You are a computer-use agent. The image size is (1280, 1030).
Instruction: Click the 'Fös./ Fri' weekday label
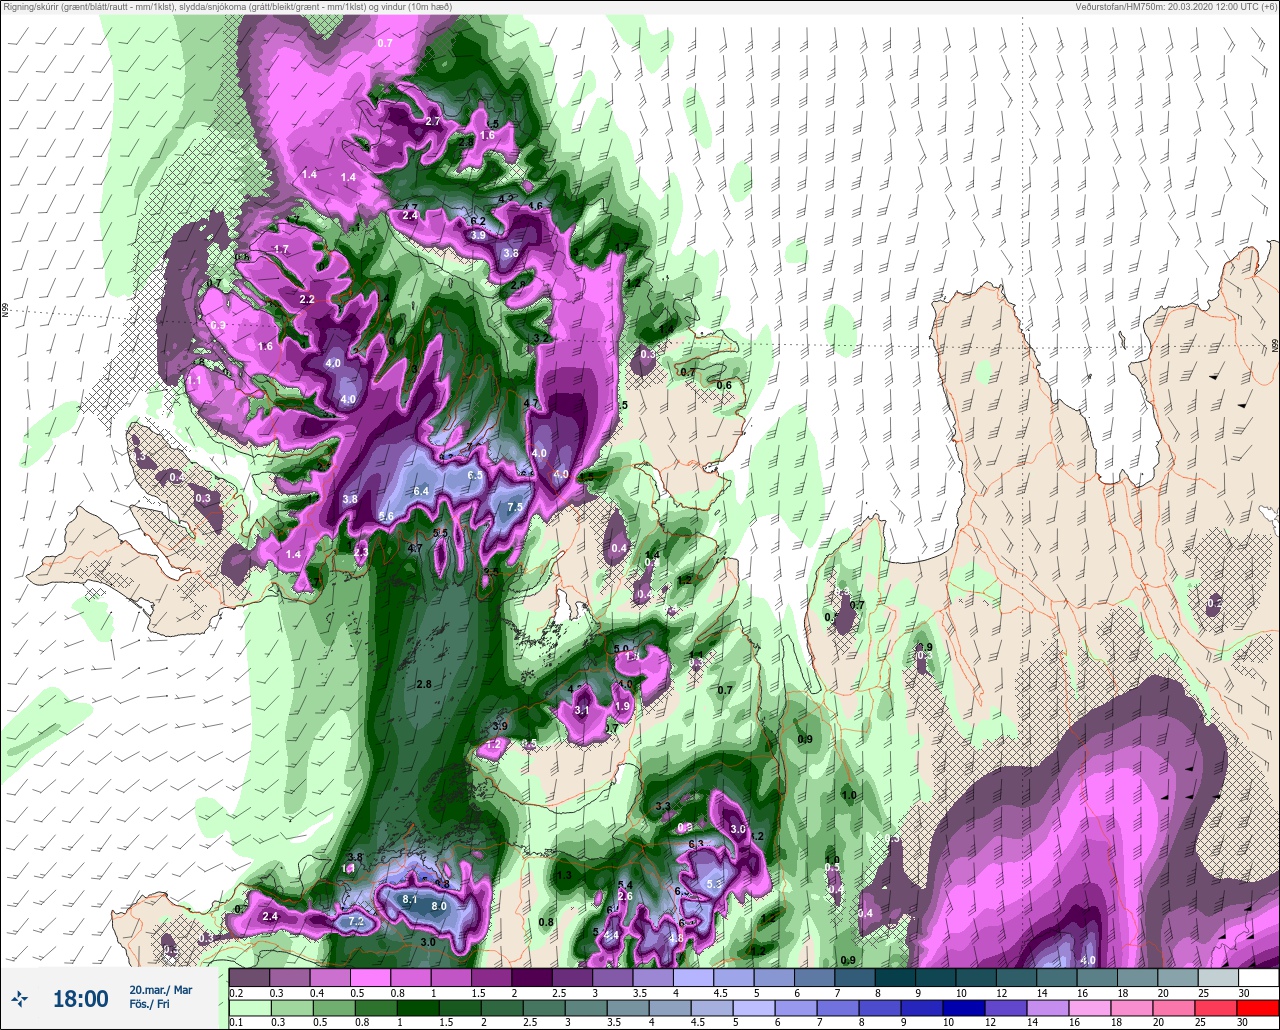[x=151, y=1005]
